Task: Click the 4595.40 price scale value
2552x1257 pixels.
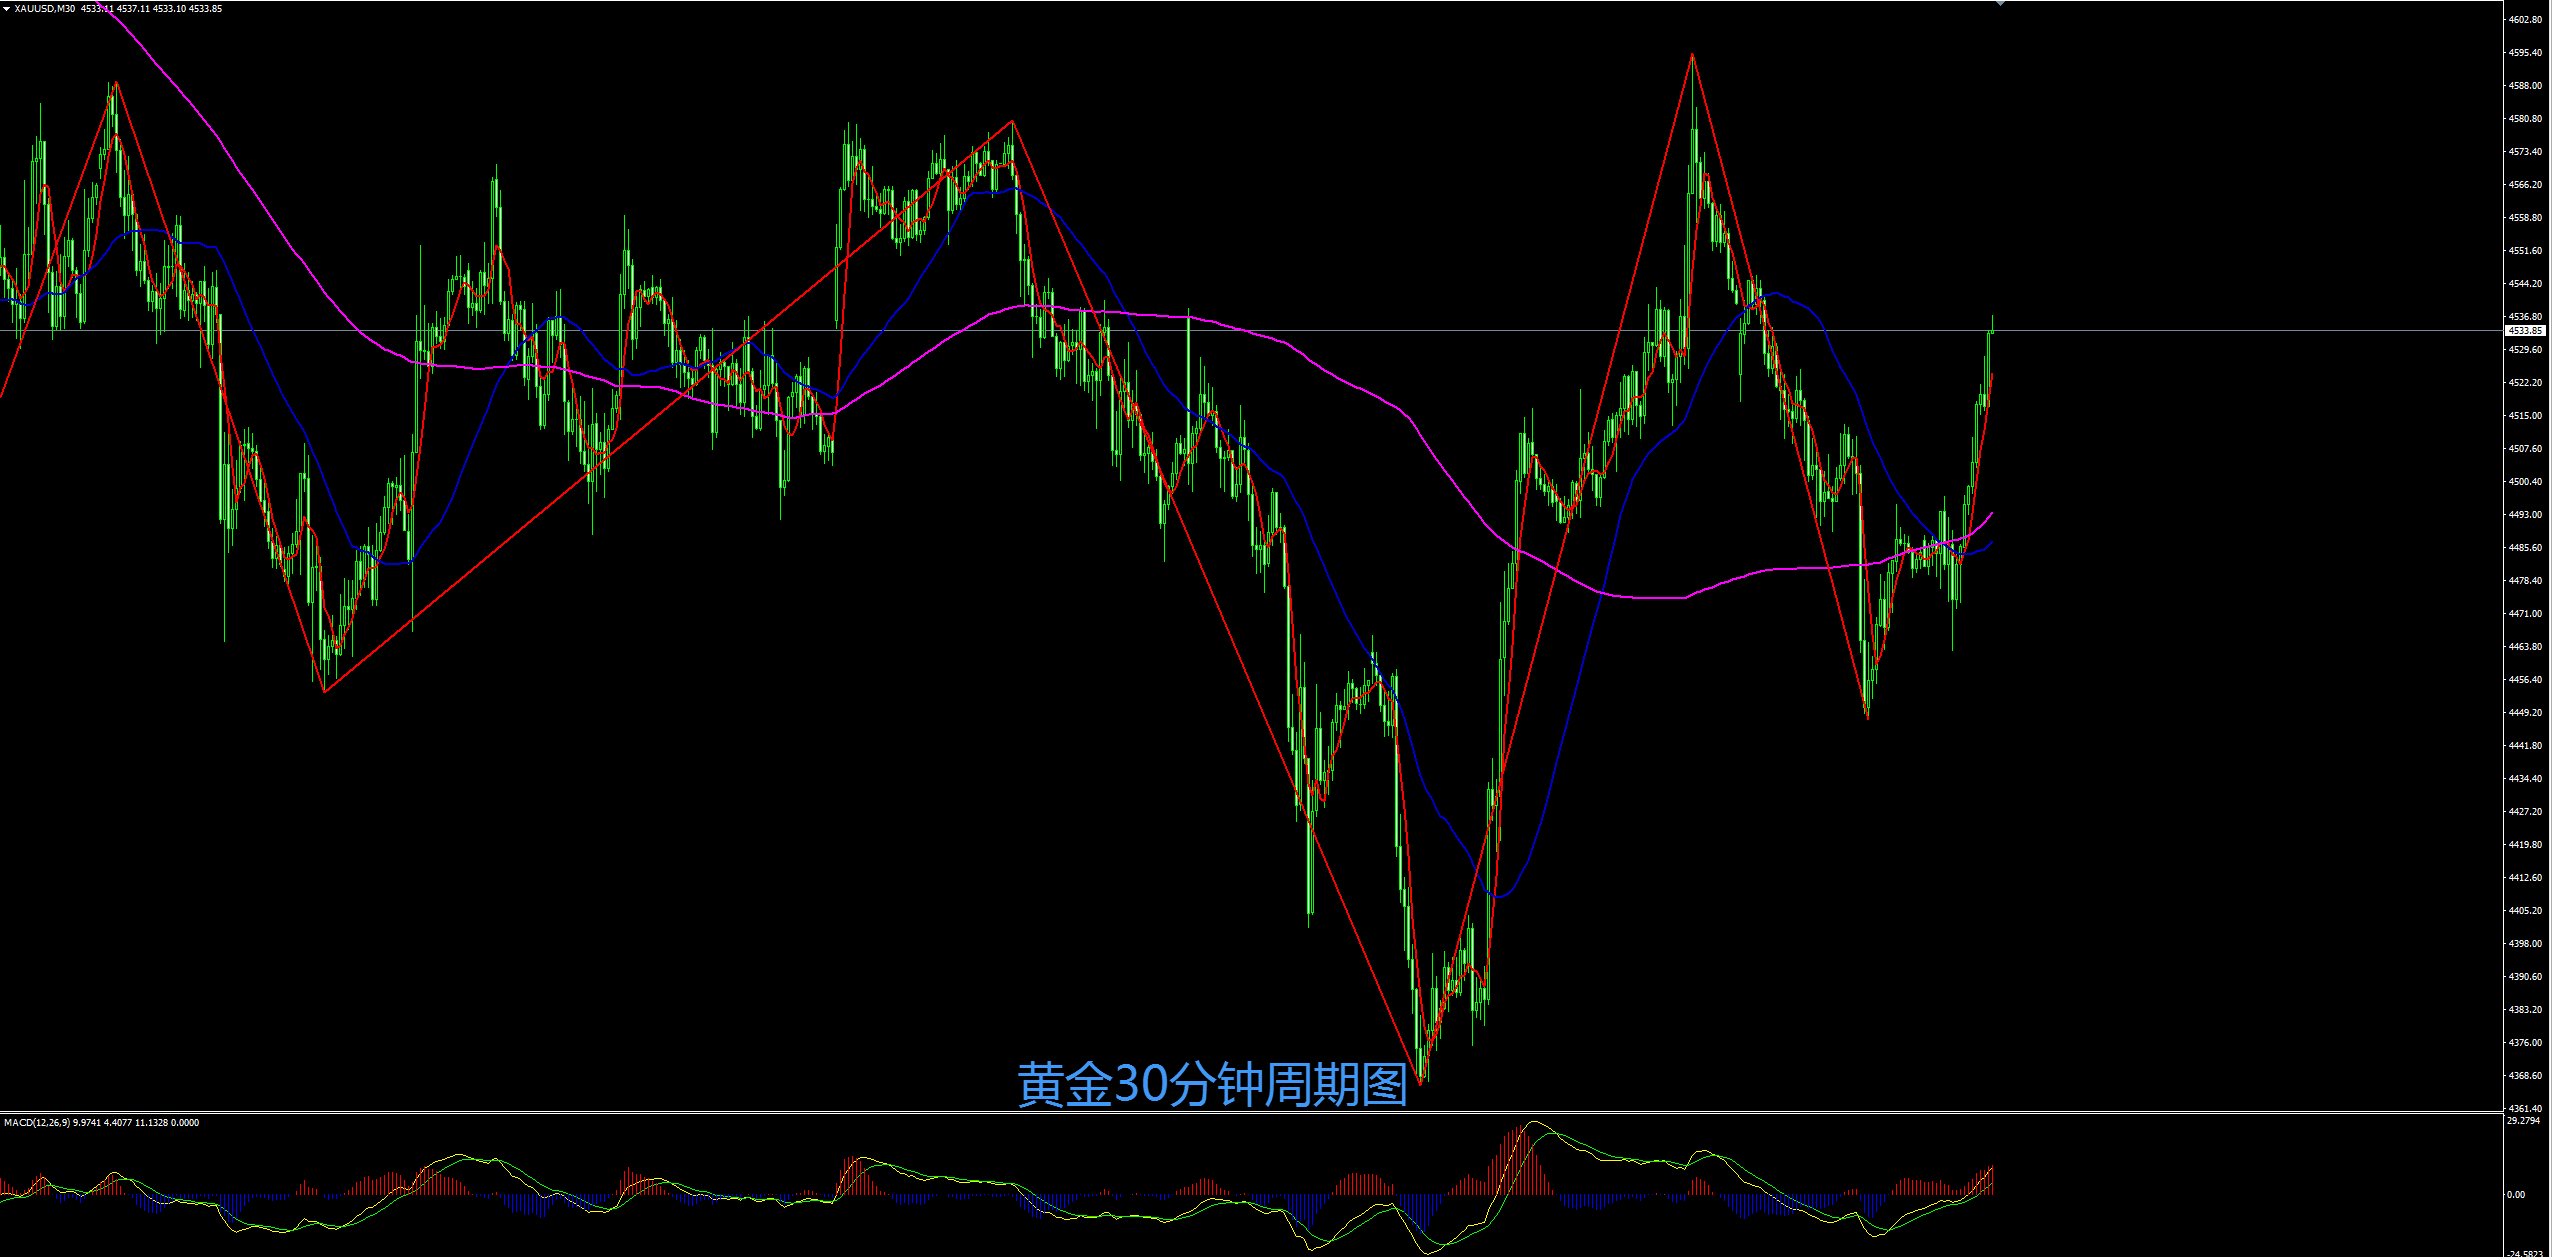Action: click(x=2525, y=53)
